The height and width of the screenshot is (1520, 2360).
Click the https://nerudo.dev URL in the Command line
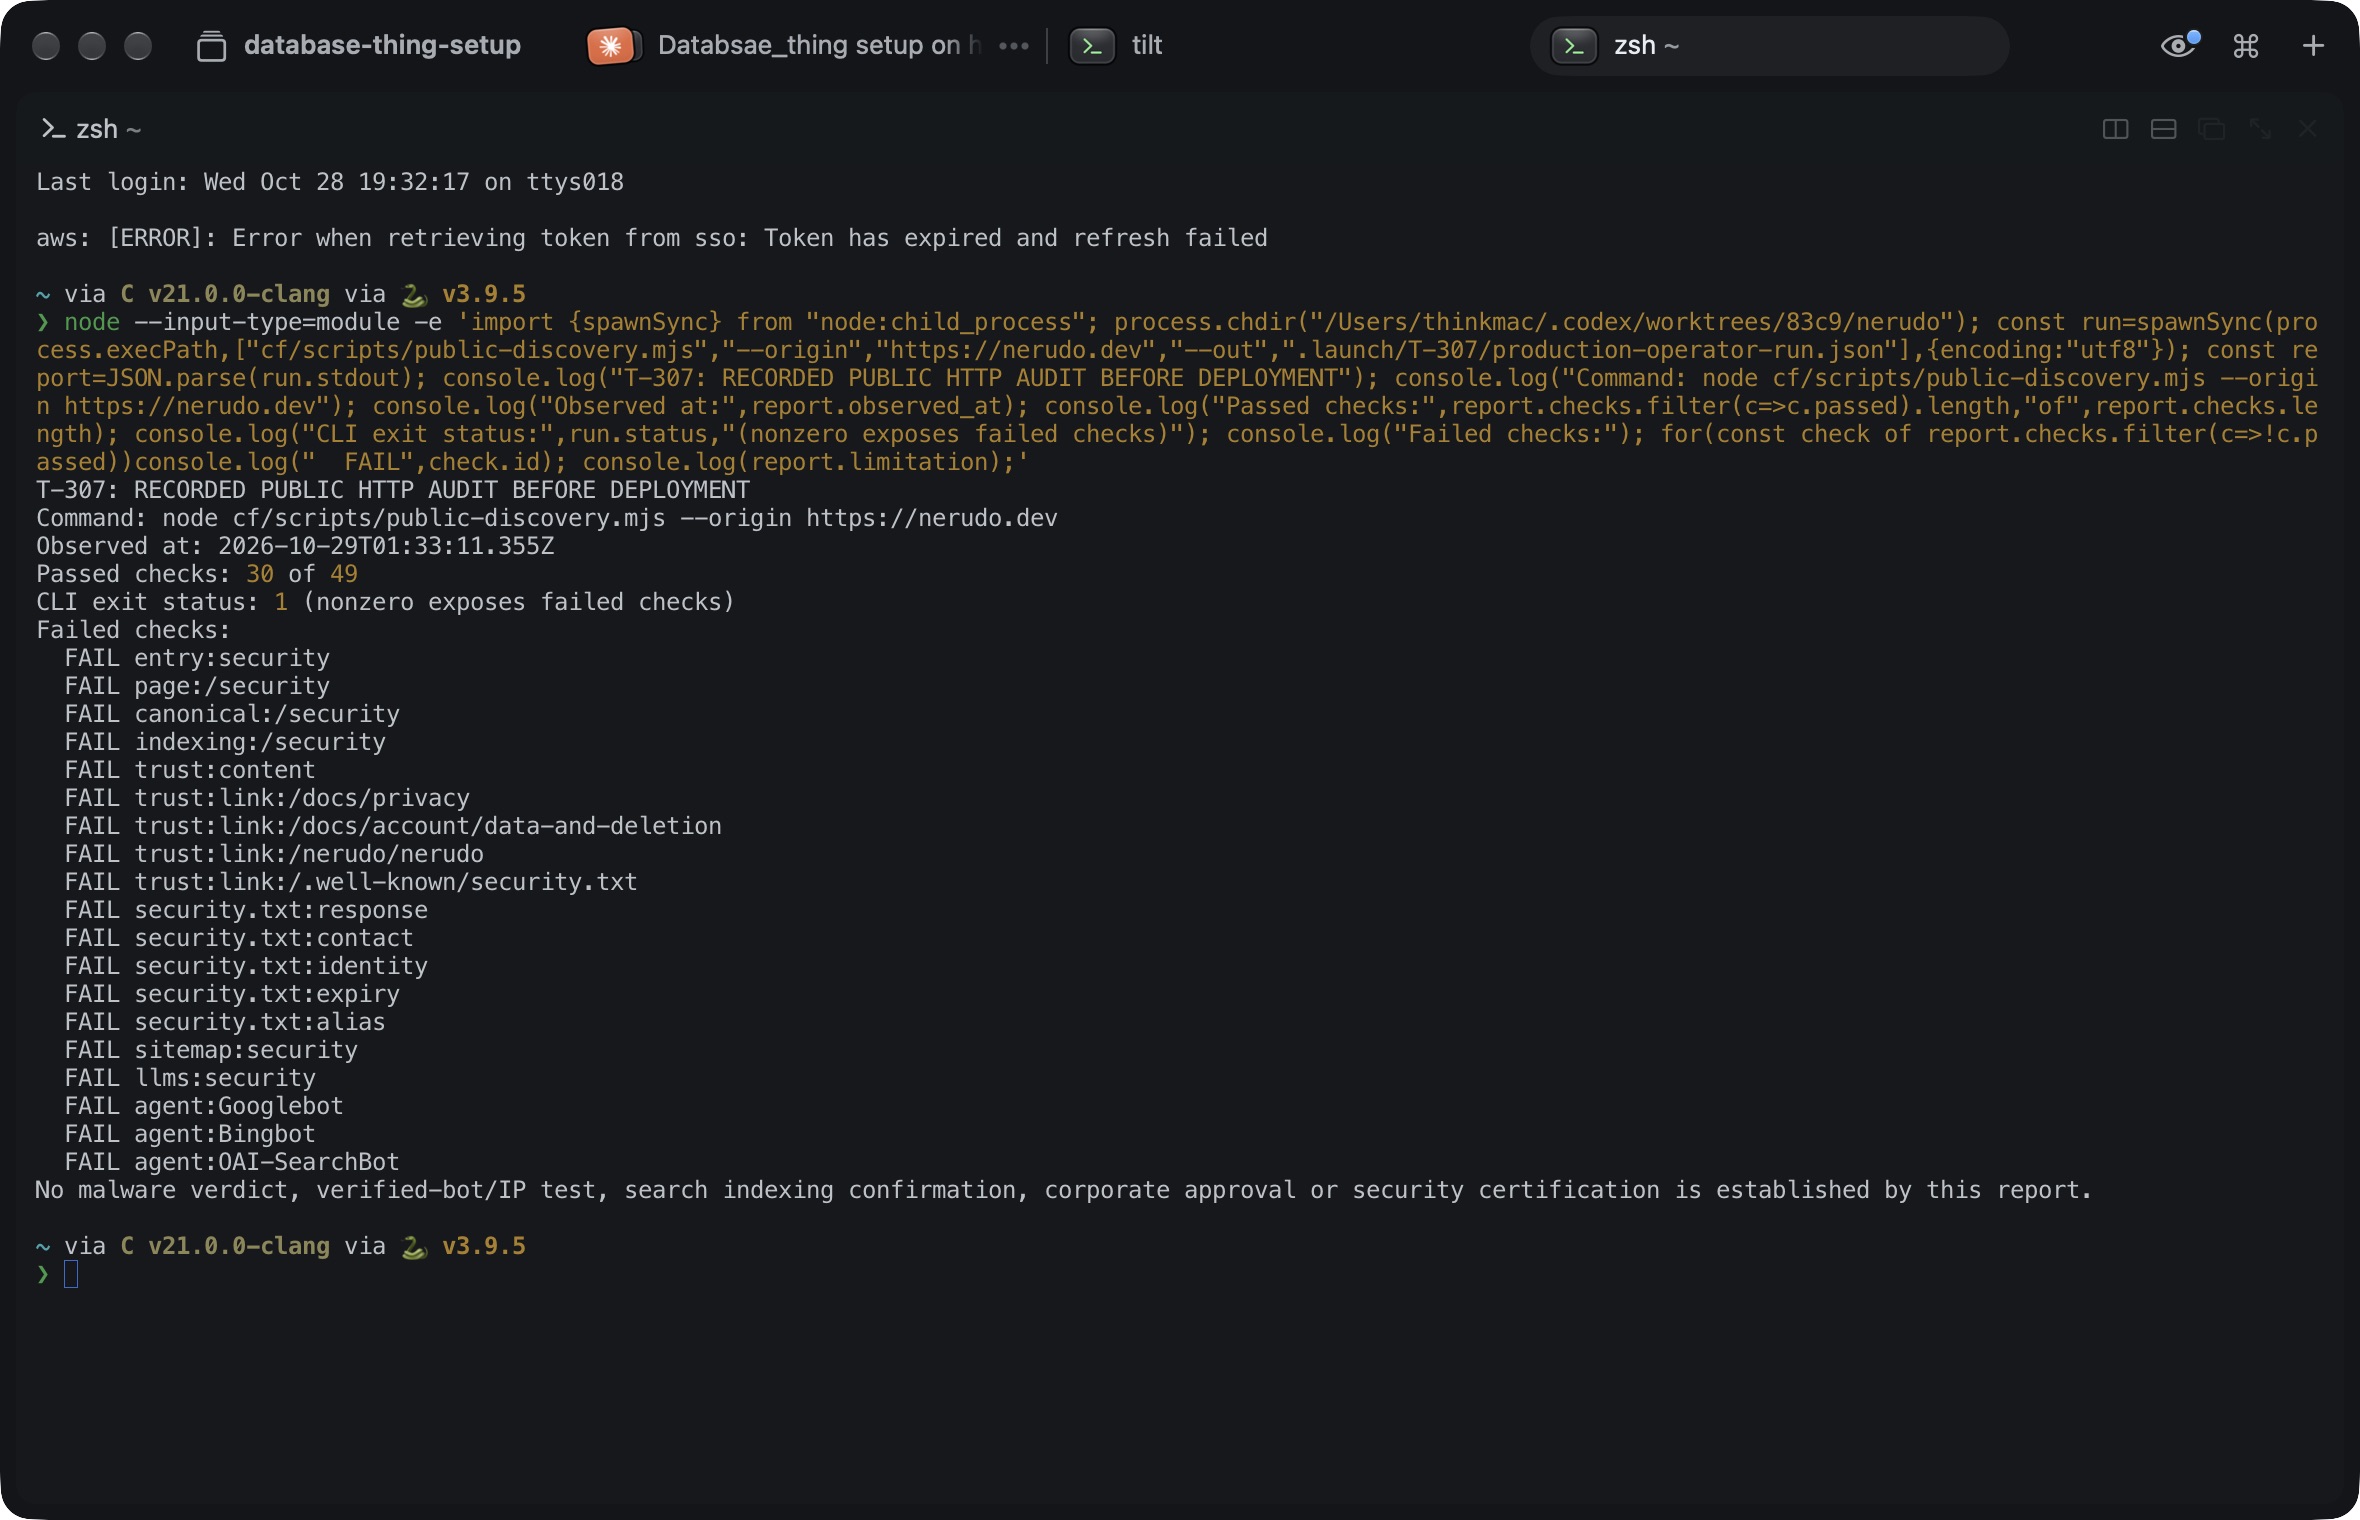click(x=932, y=518)
